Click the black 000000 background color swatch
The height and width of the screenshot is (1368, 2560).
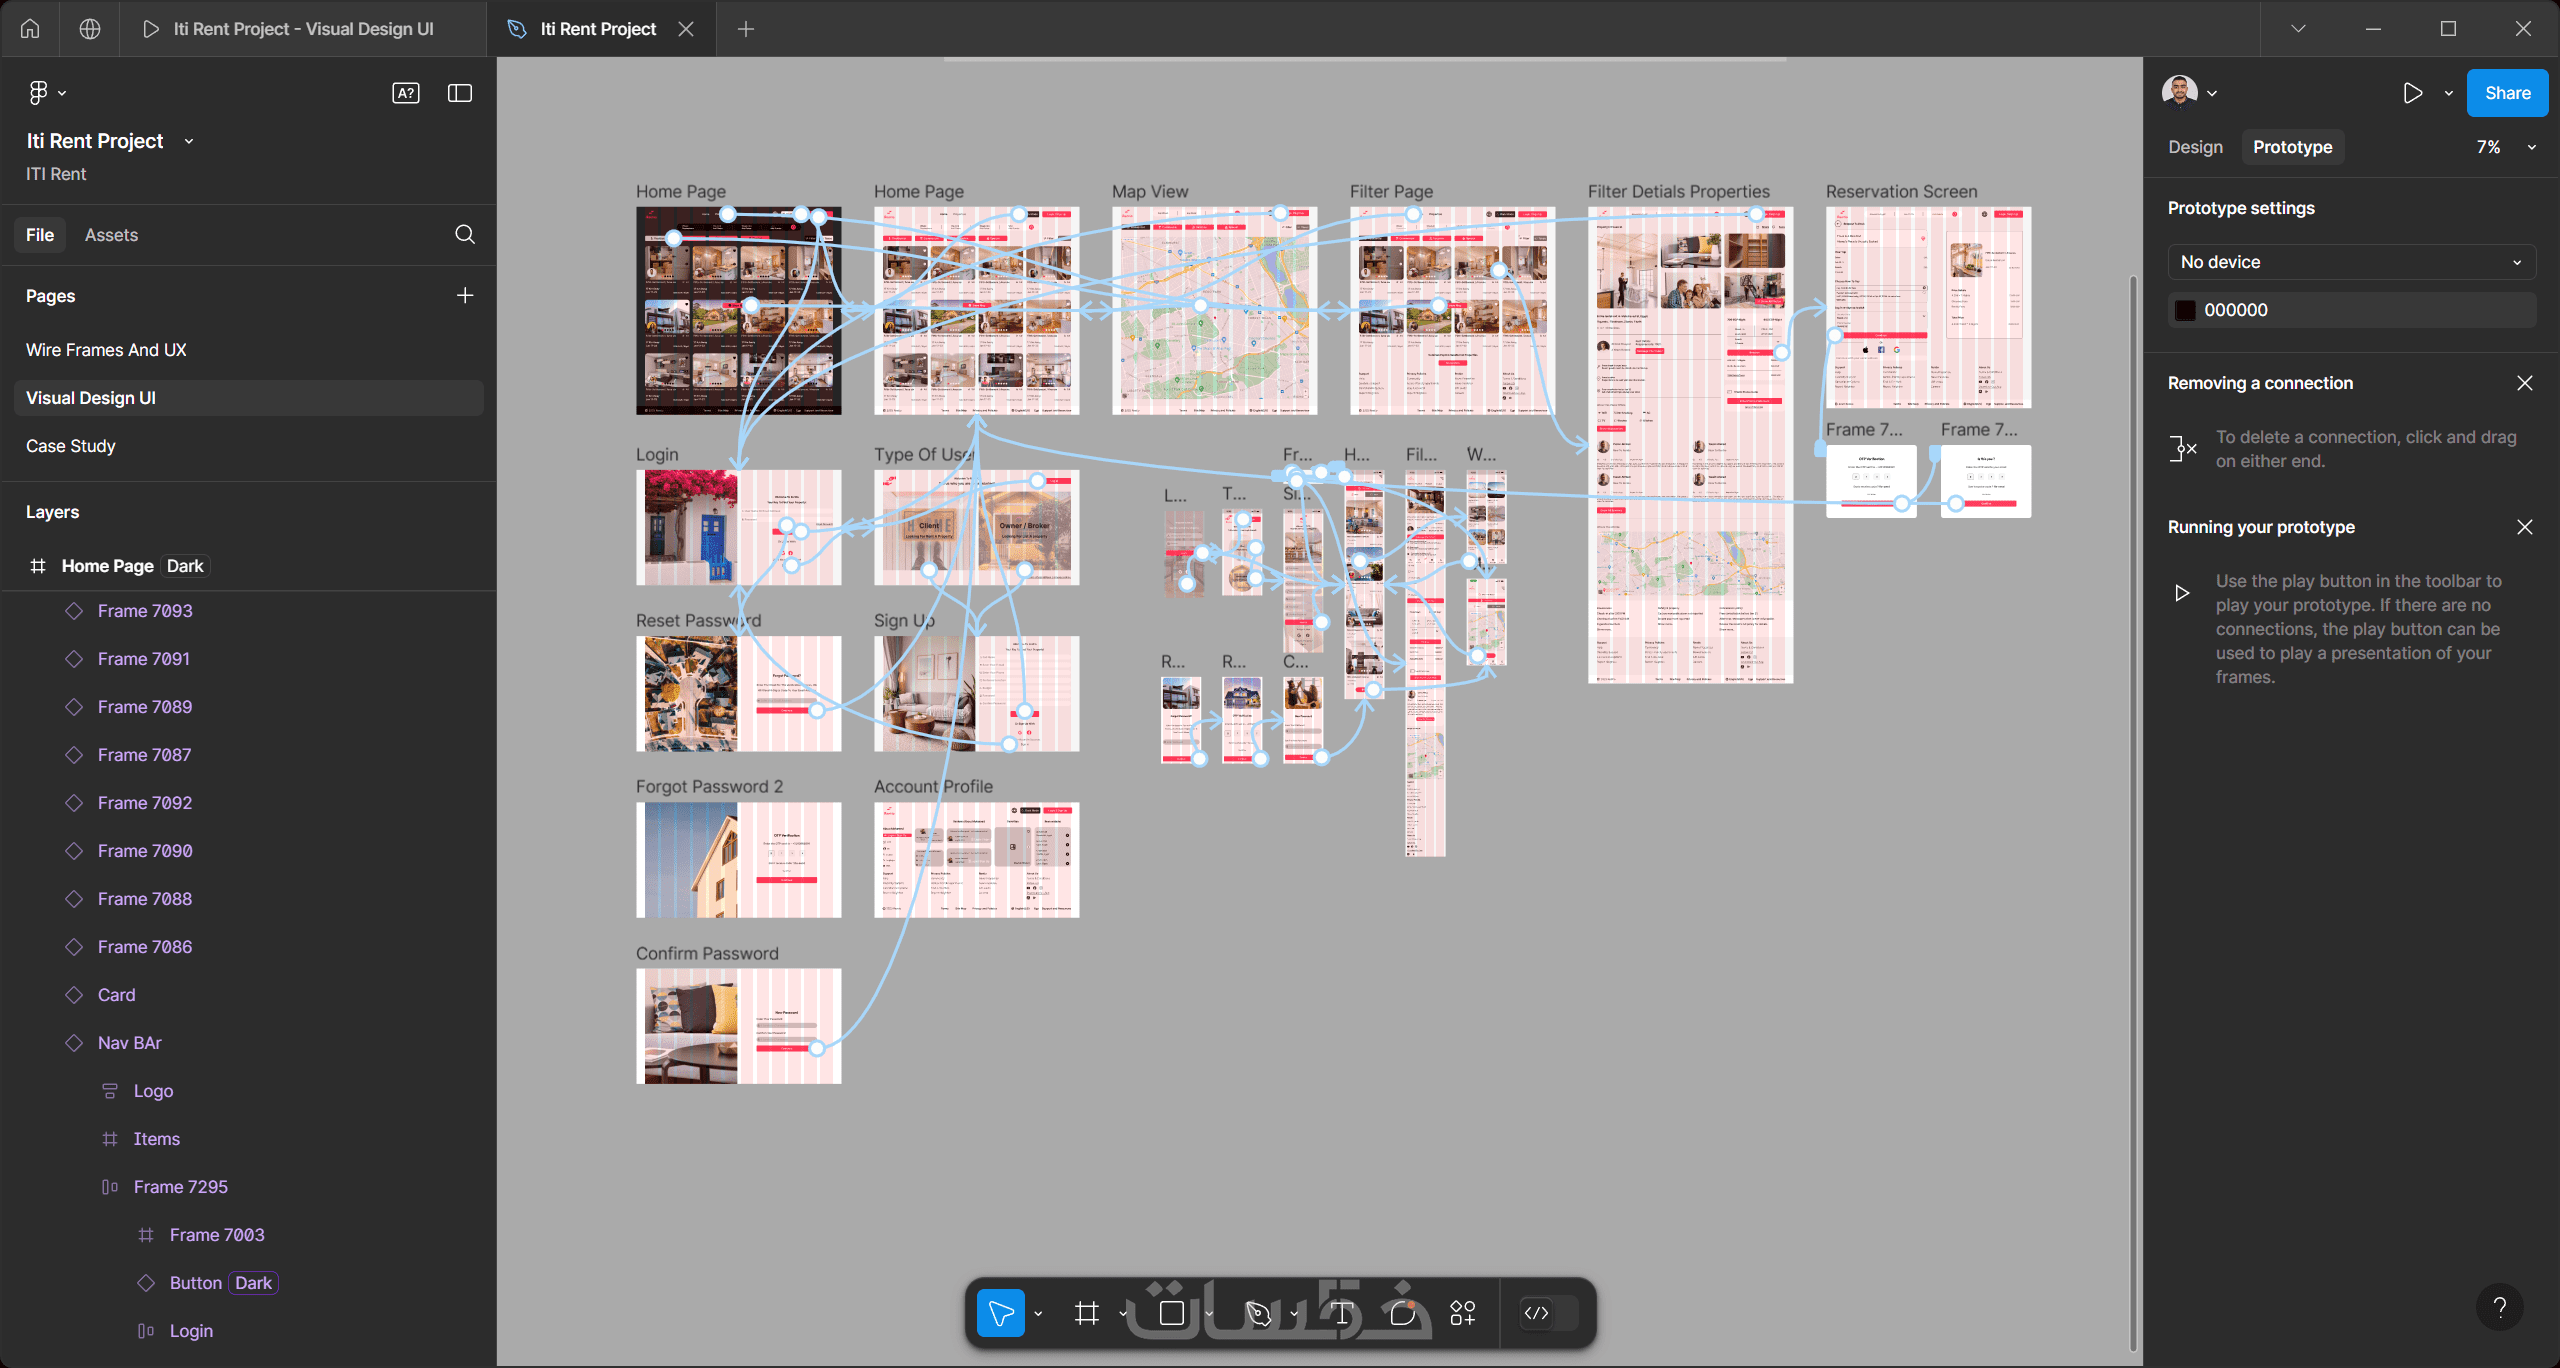2186,310
